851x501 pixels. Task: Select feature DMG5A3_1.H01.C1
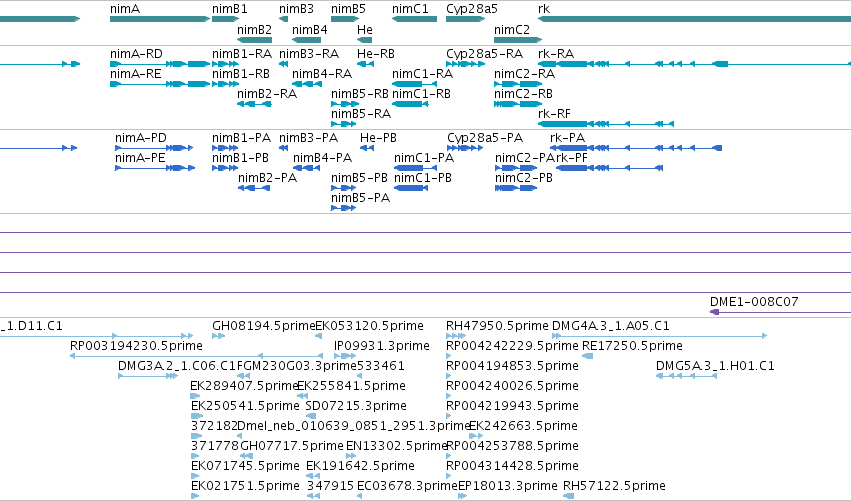tap(715, 366)
